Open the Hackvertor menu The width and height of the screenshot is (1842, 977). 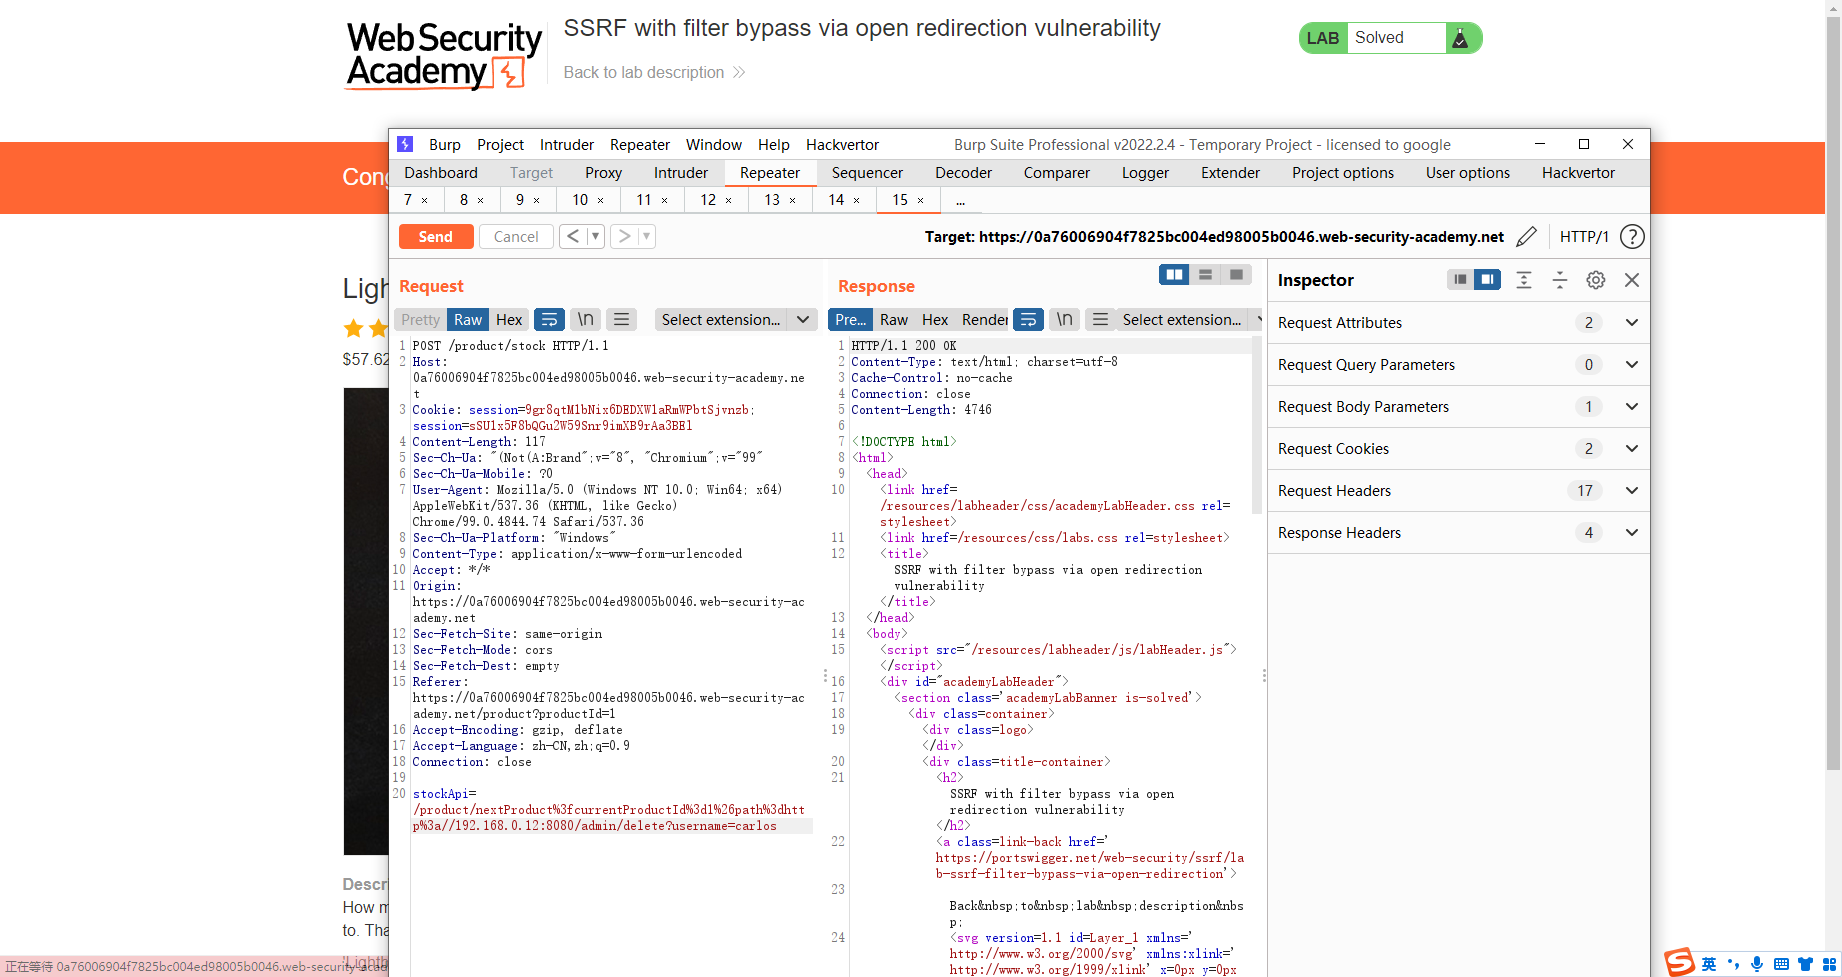point(842,145)
